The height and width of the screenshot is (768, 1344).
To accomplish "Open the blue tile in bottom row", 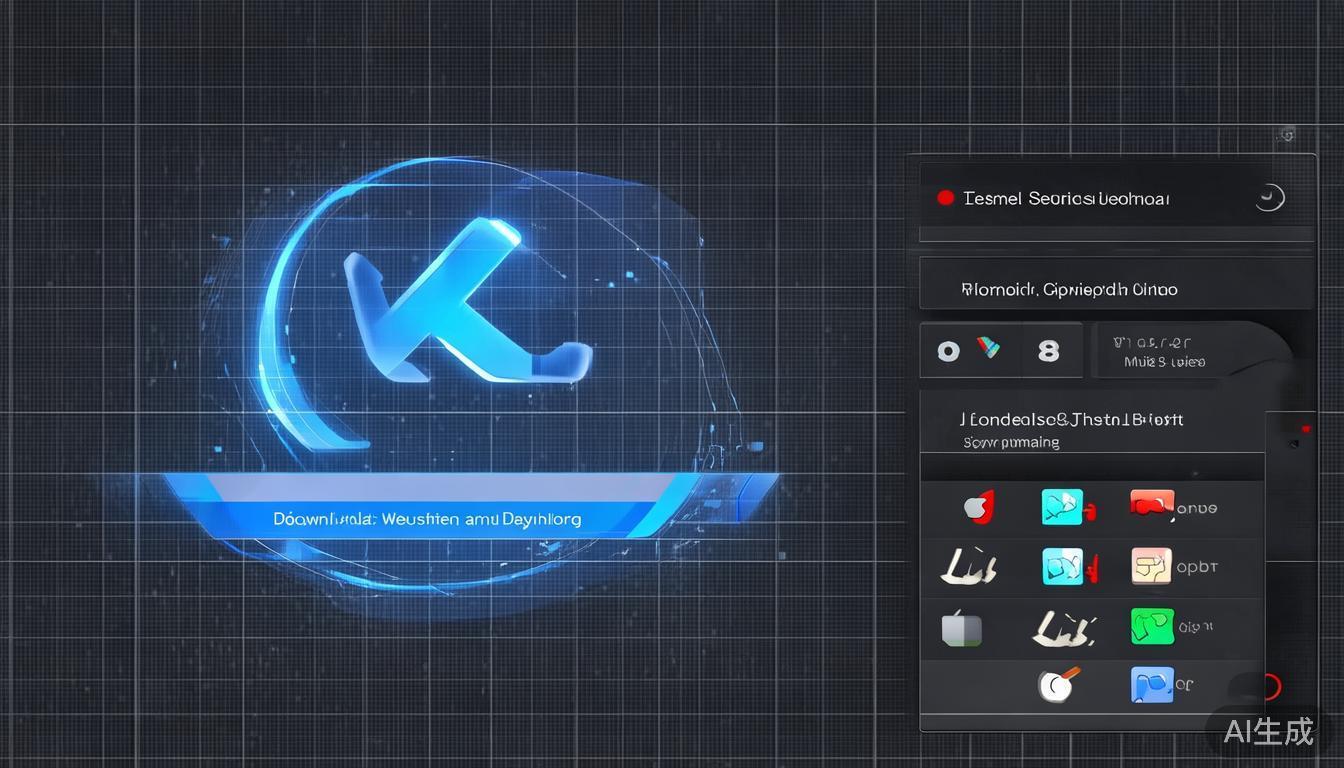I will [1152, 685].
